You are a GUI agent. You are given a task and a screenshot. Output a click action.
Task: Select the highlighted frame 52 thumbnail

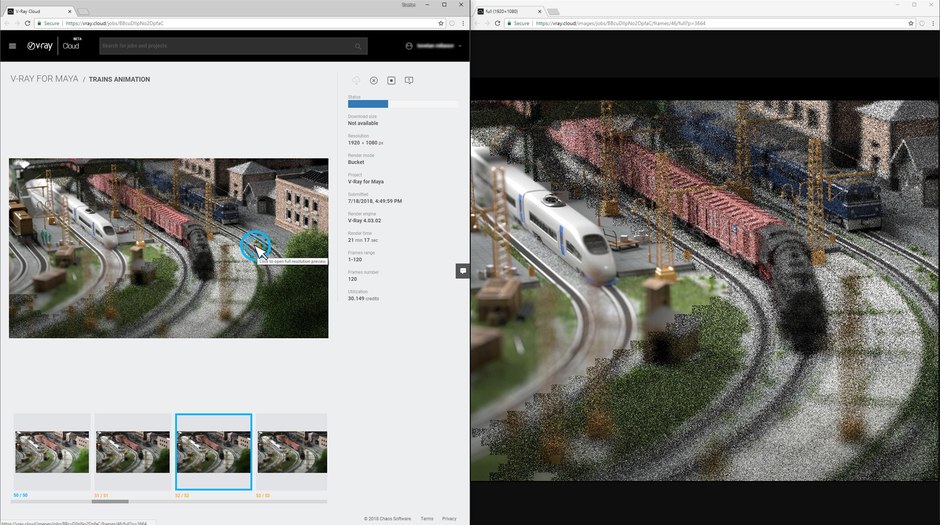coord(213,452)
